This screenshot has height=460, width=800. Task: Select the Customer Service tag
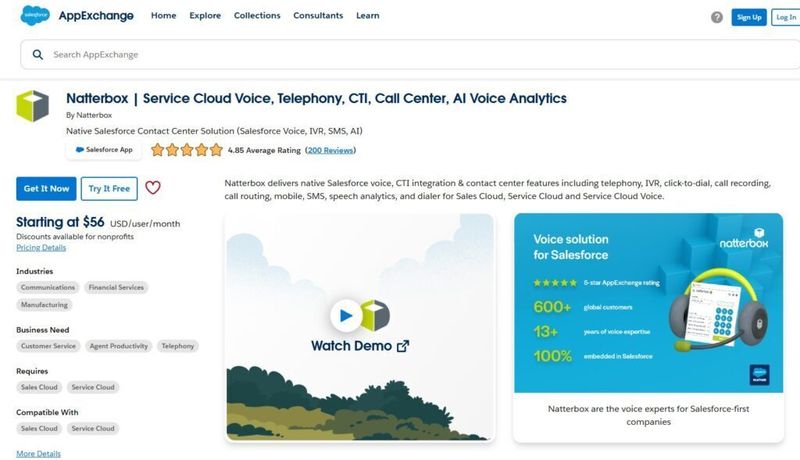point(48,346)
